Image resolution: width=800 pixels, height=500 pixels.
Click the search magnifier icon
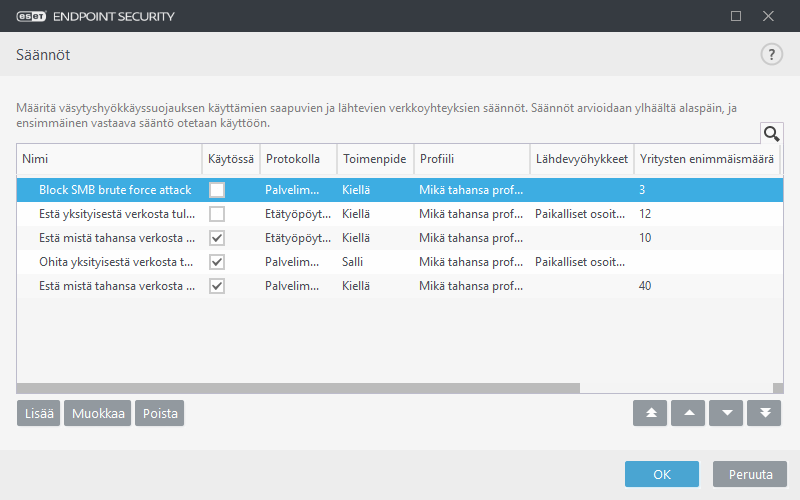coord(771,134)
